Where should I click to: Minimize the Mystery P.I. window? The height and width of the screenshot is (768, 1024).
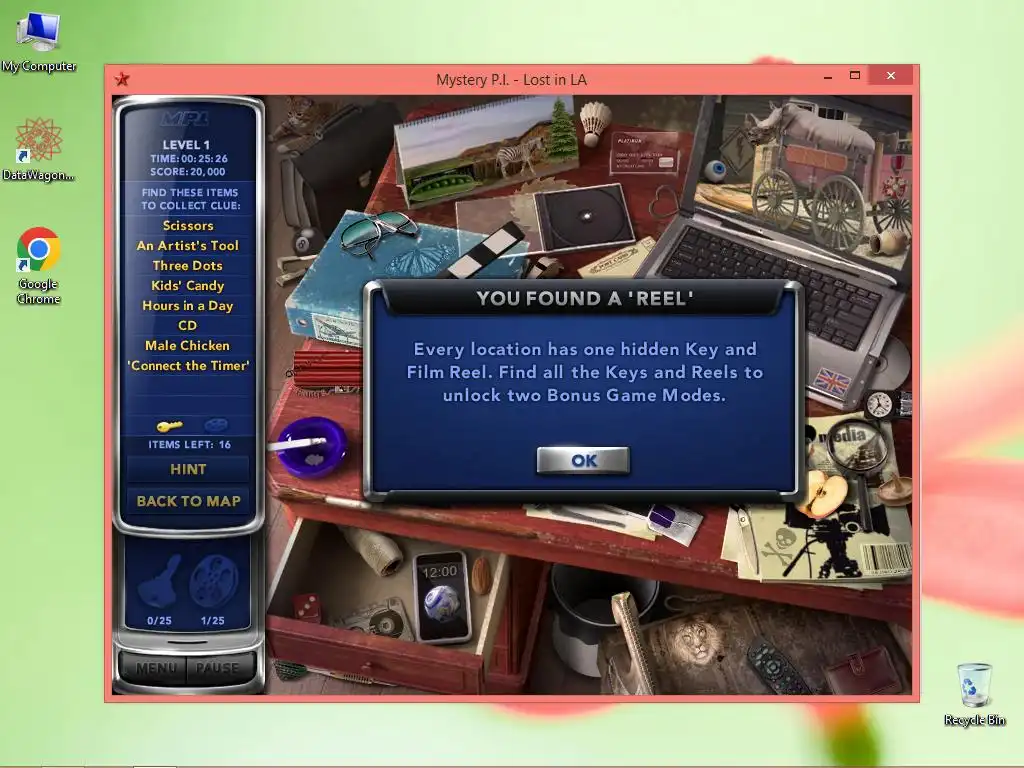point(828,76)
